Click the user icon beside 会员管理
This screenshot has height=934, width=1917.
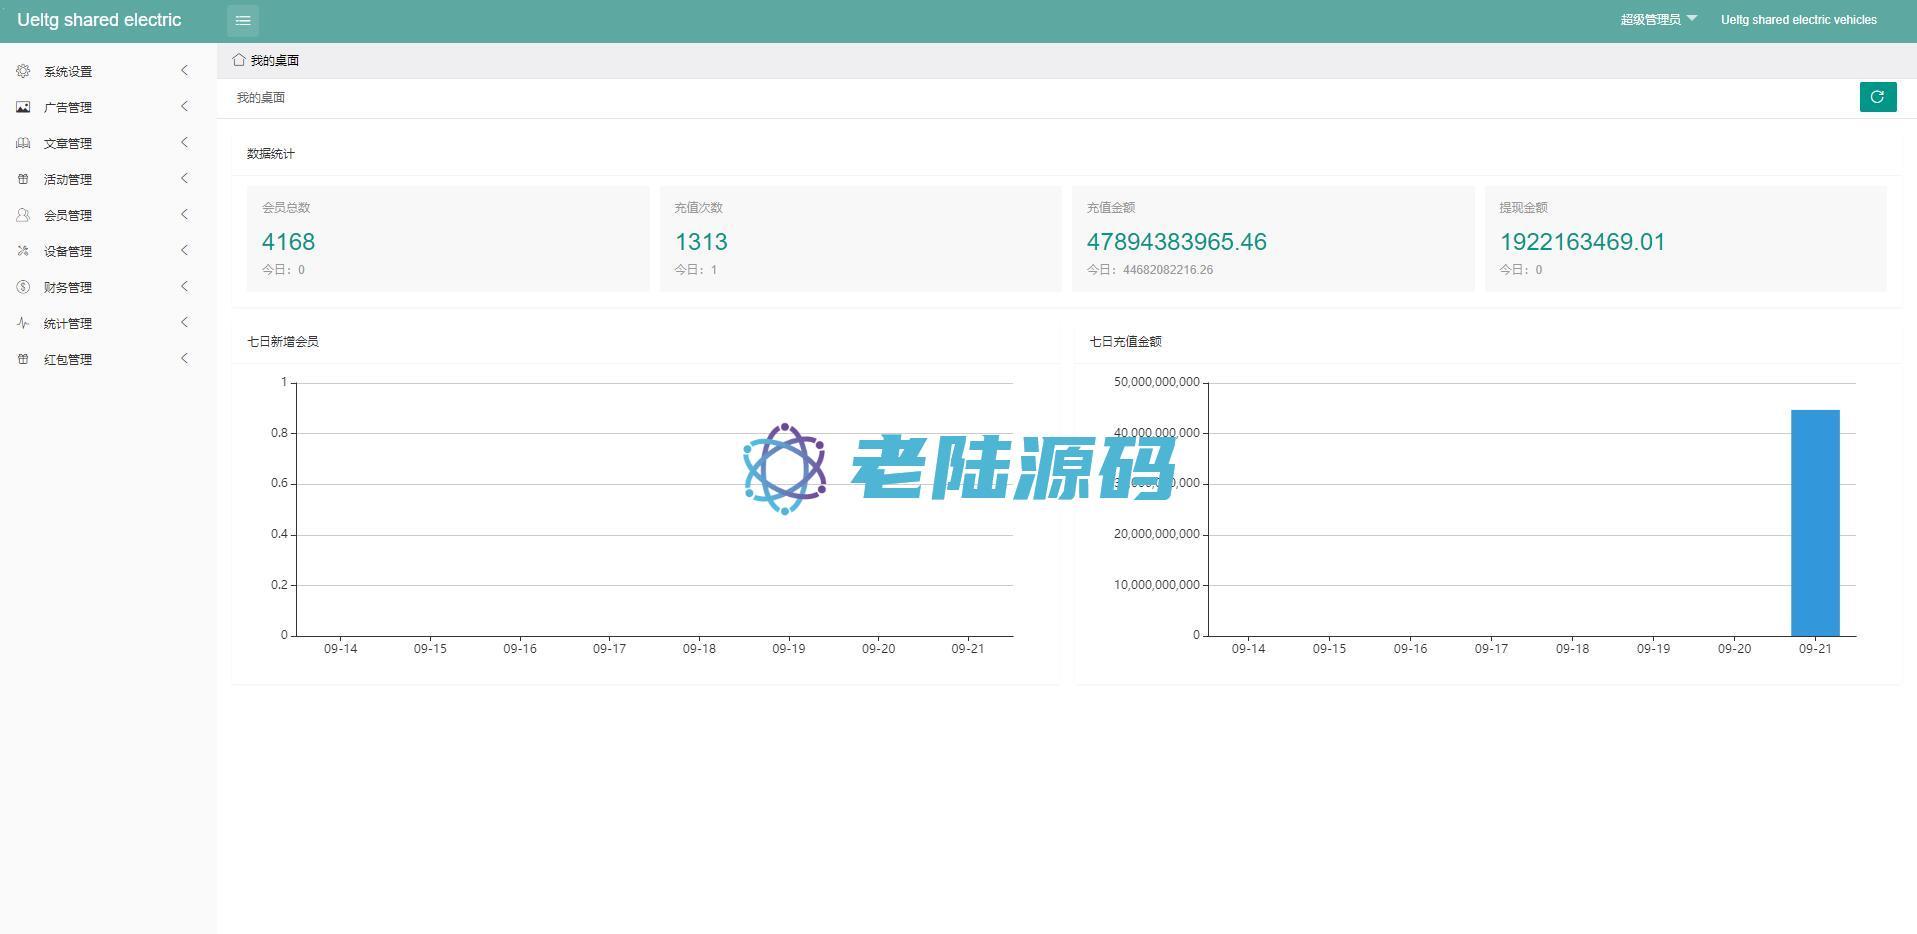(23, 215)
